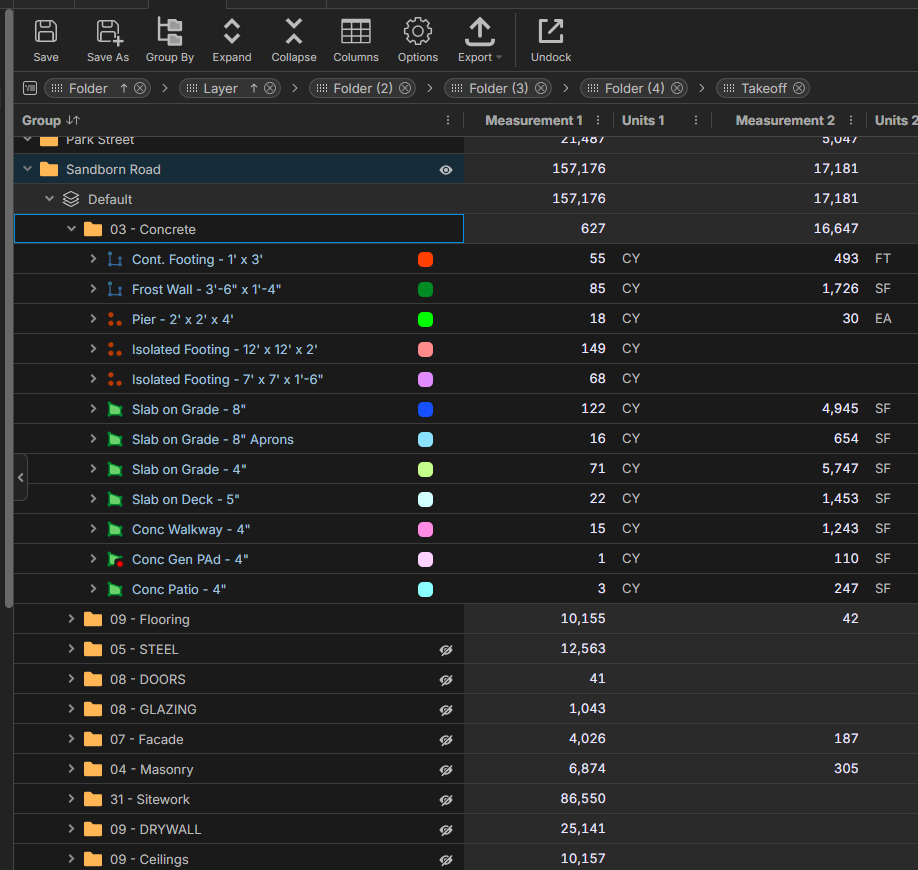Expand the Conc Walkway - 4" row
This screenshot has height=870, width=918.
93,529
